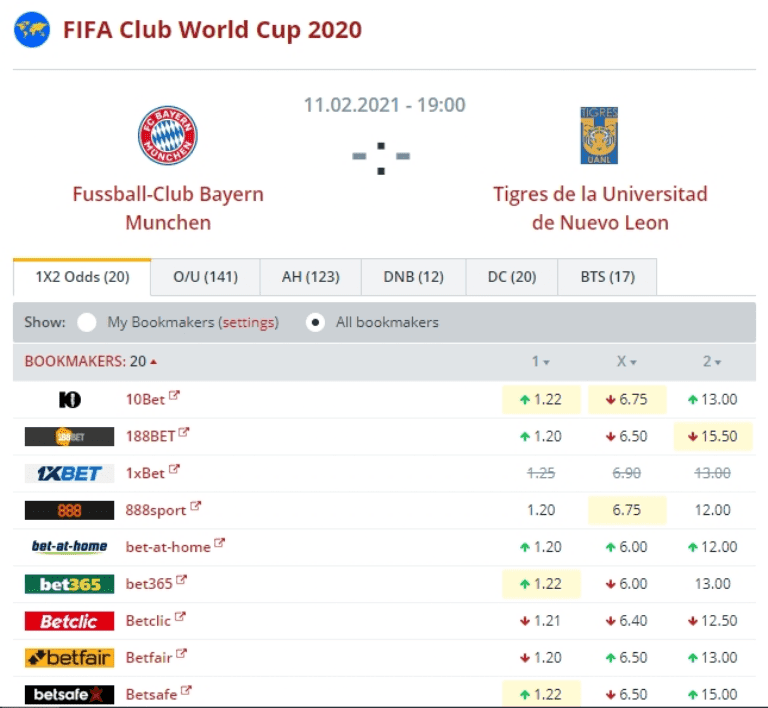This screenshot has width=768, height=708.
Task: Click the Betclic red logo
Action: [69, 621]
